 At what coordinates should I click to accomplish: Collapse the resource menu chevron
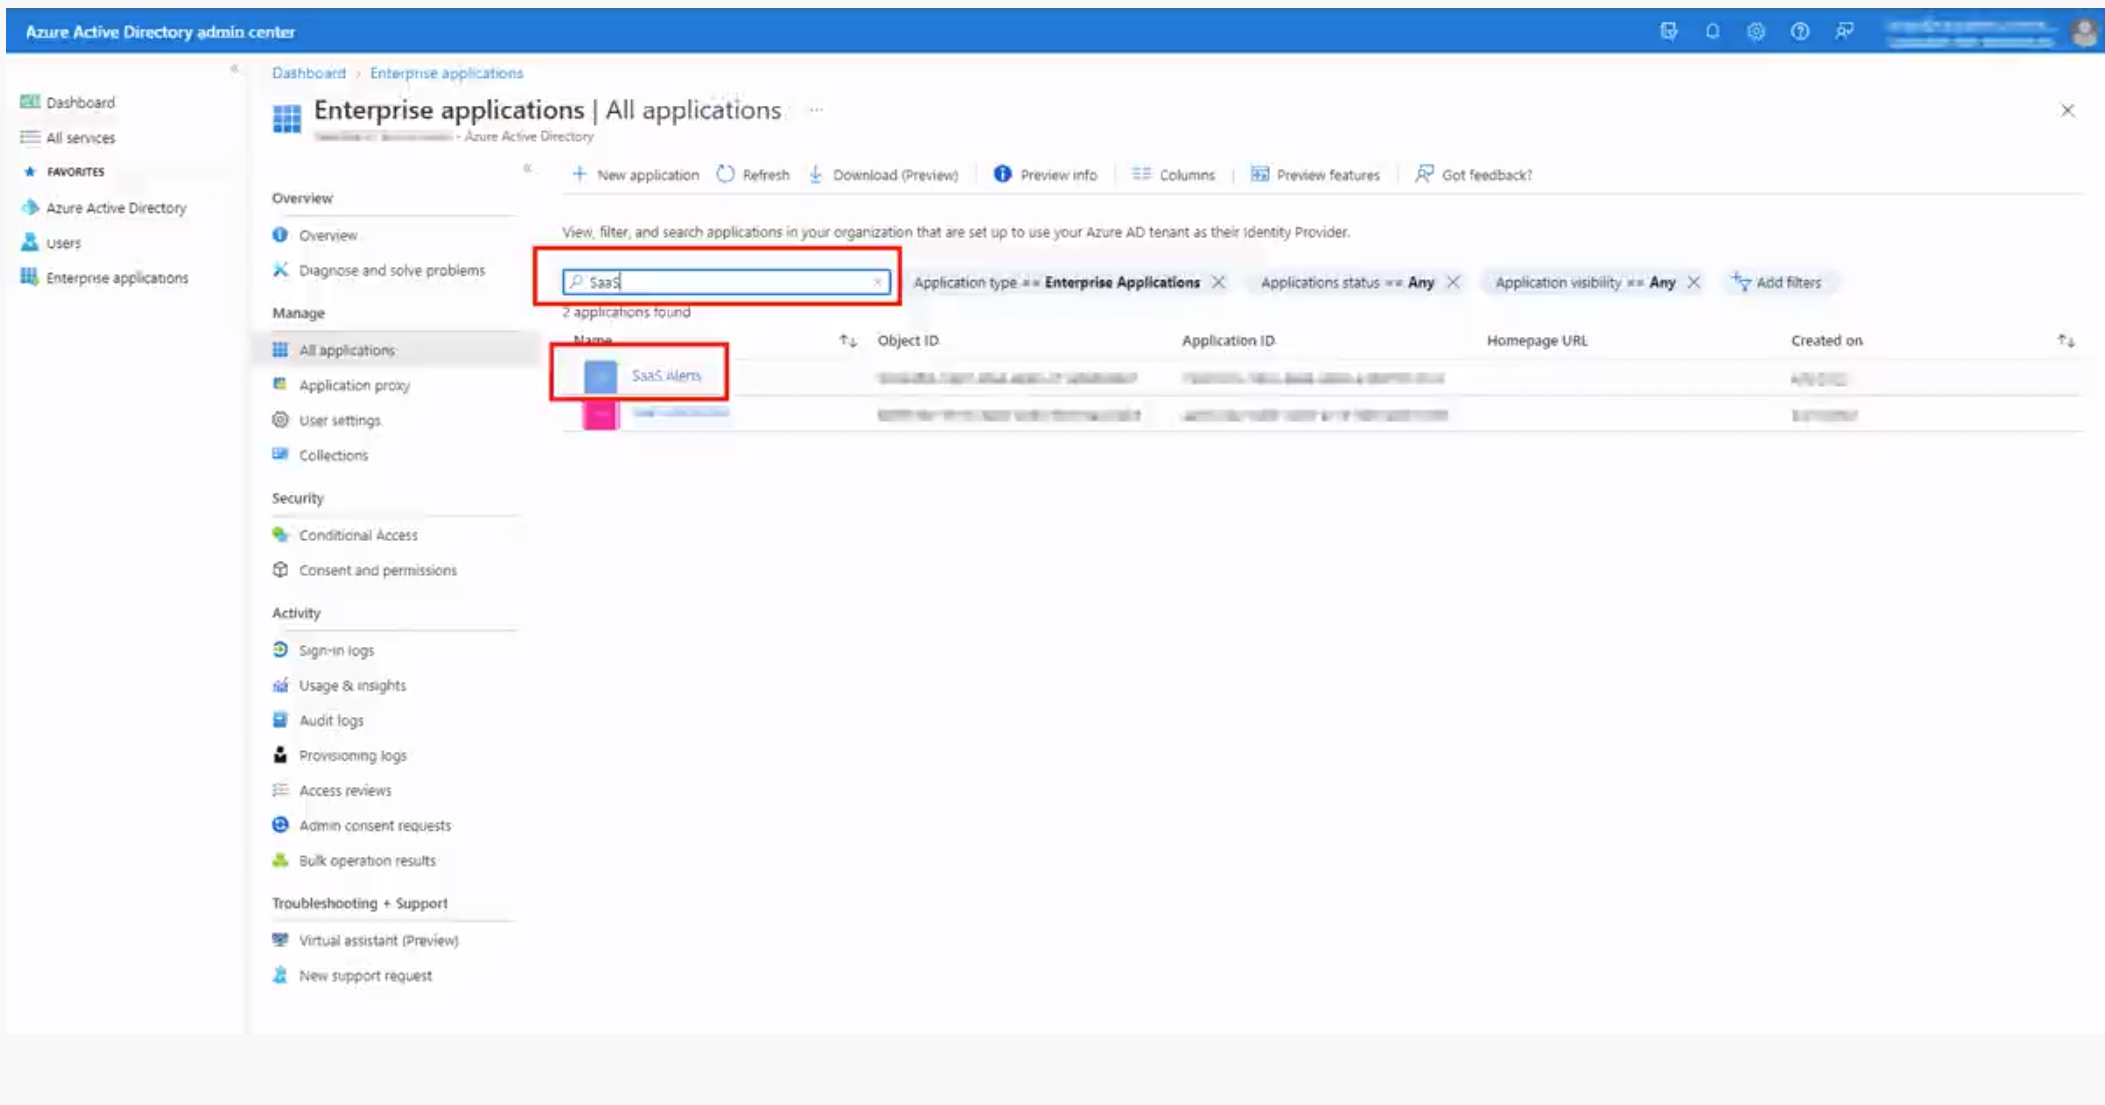point(527,168)
